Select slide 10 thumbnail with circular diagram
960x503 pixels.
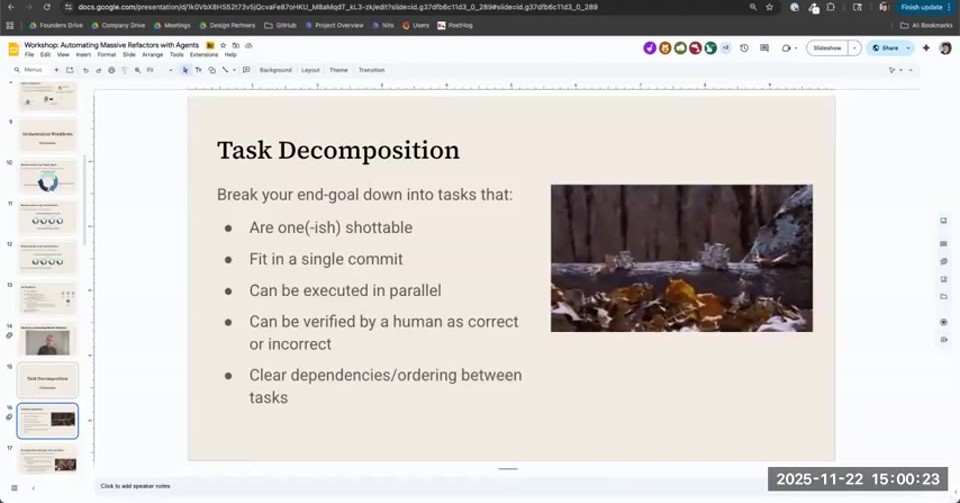click(47, 176)
